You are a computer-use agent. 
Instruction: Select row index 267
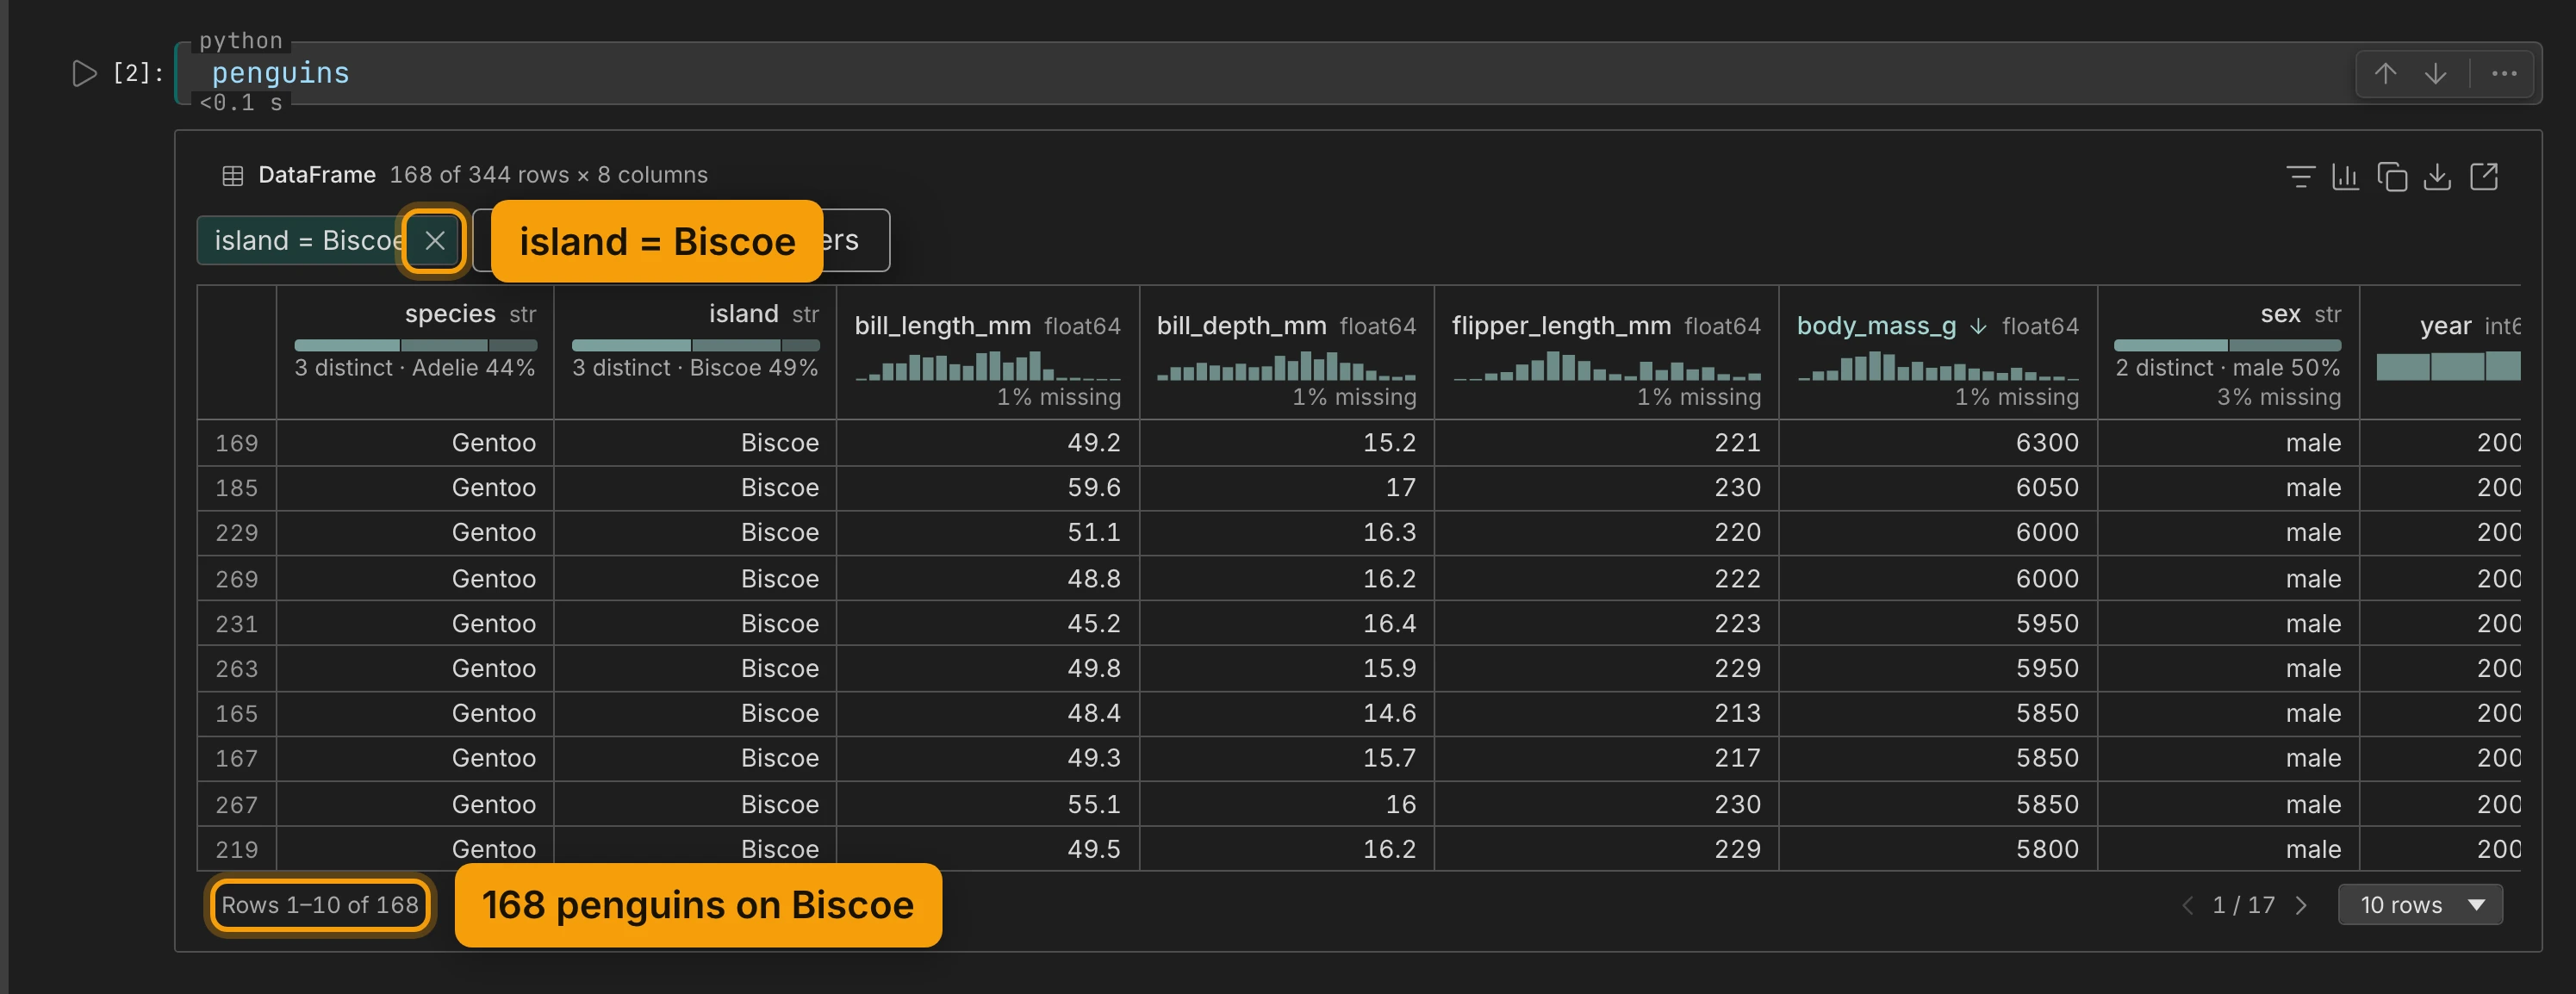[x=237, y=805]
